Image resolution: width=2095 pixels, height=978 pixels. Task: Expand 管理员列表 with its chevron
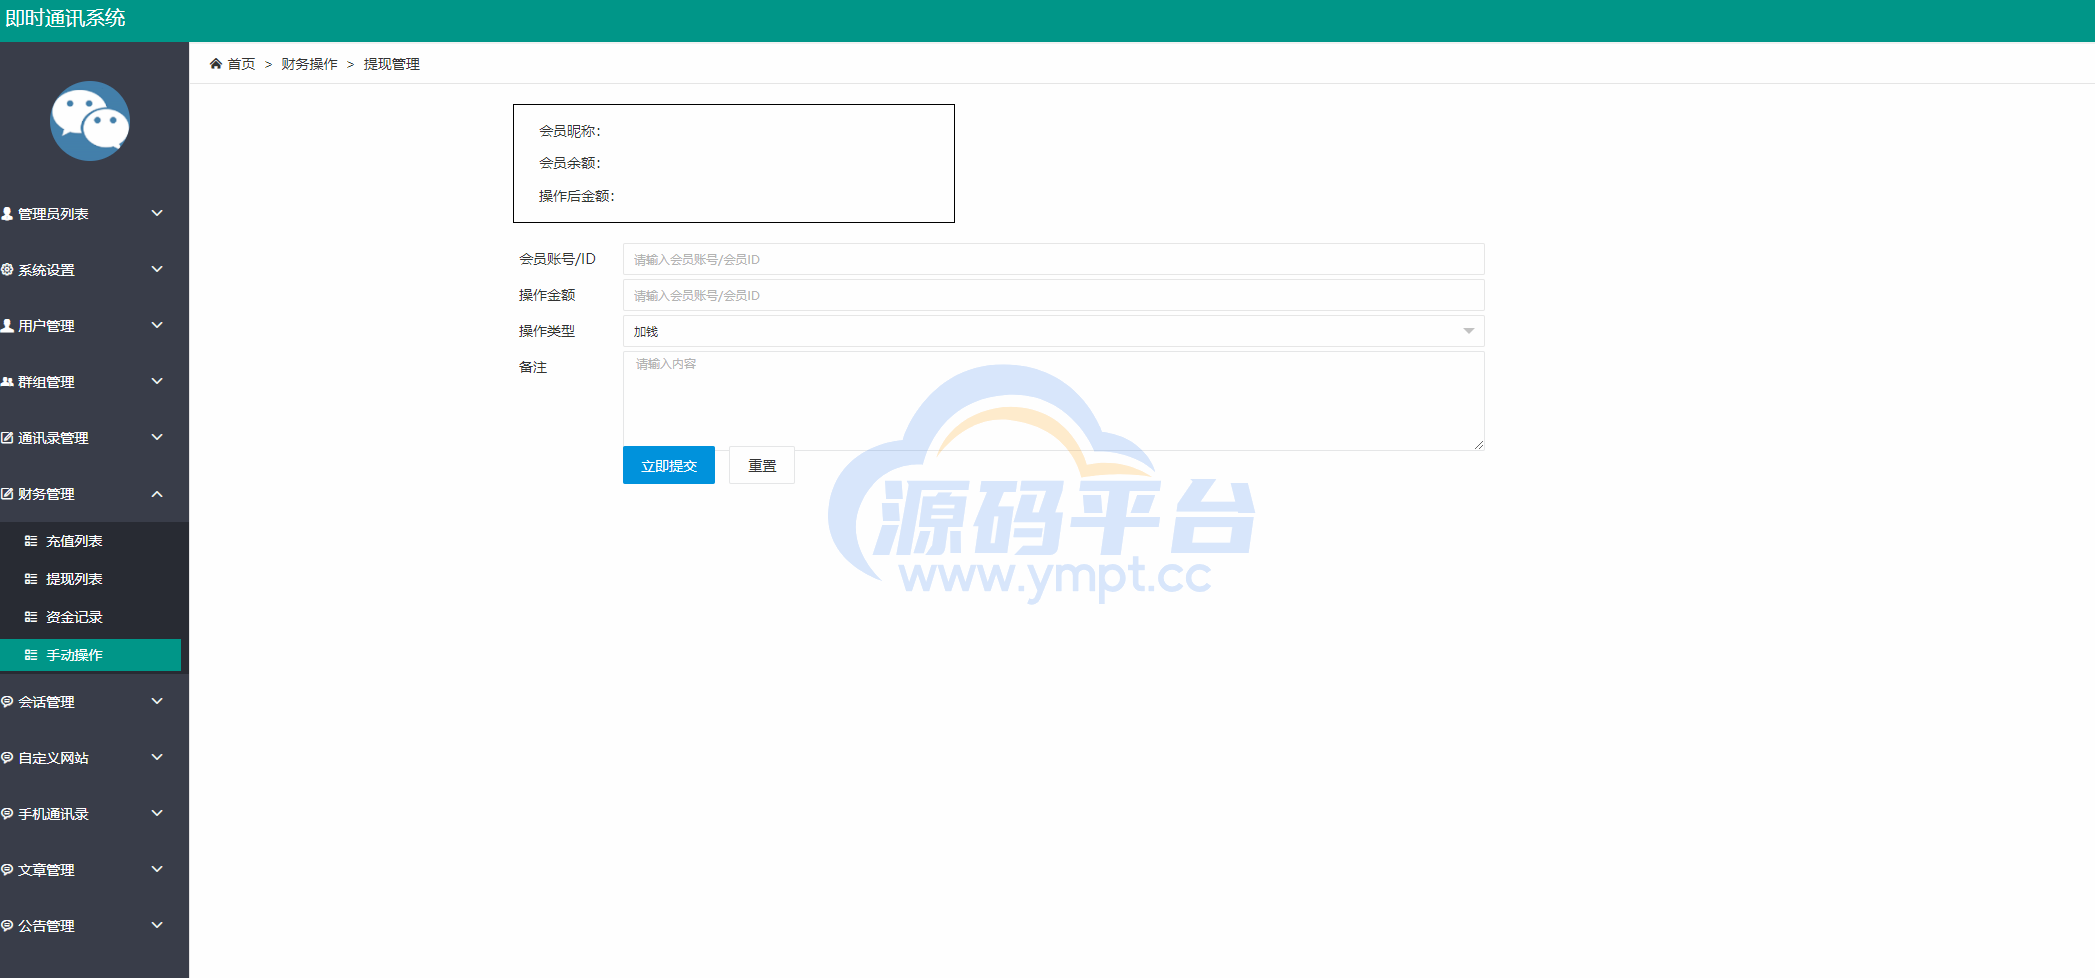[x=157, y=213]
